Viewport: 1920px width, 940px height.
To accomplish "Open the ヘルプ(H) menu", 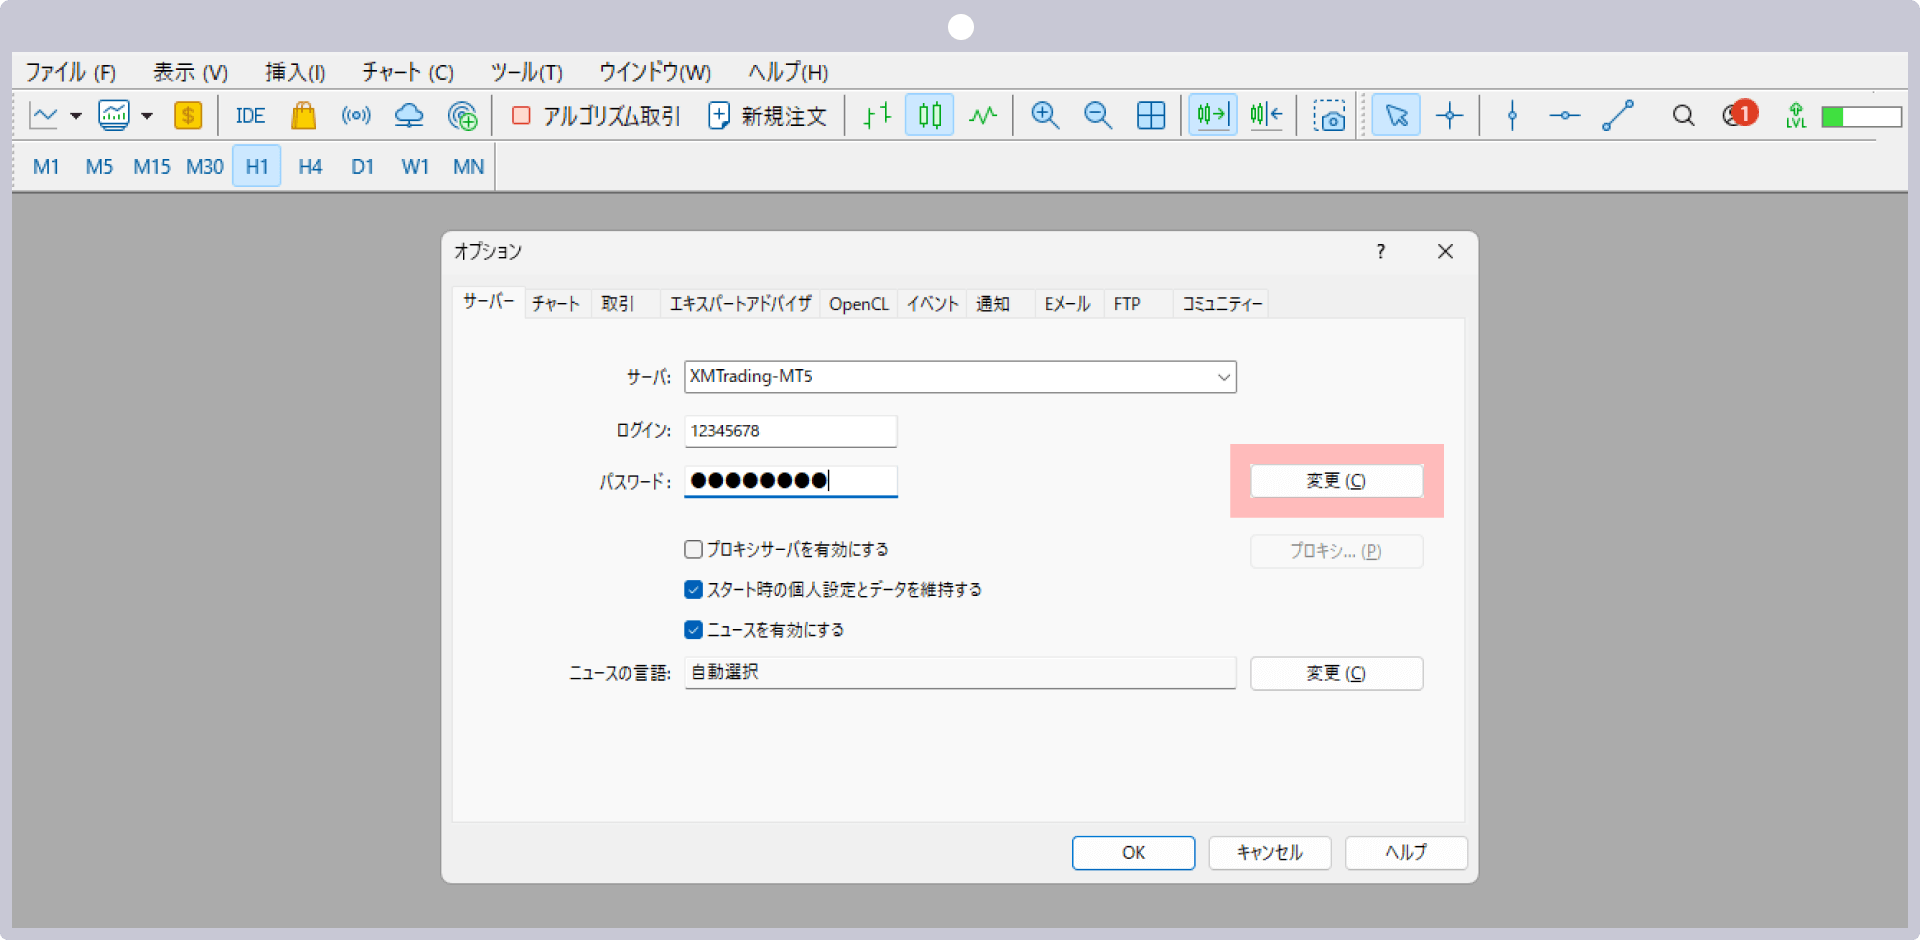I will point(788,72).
